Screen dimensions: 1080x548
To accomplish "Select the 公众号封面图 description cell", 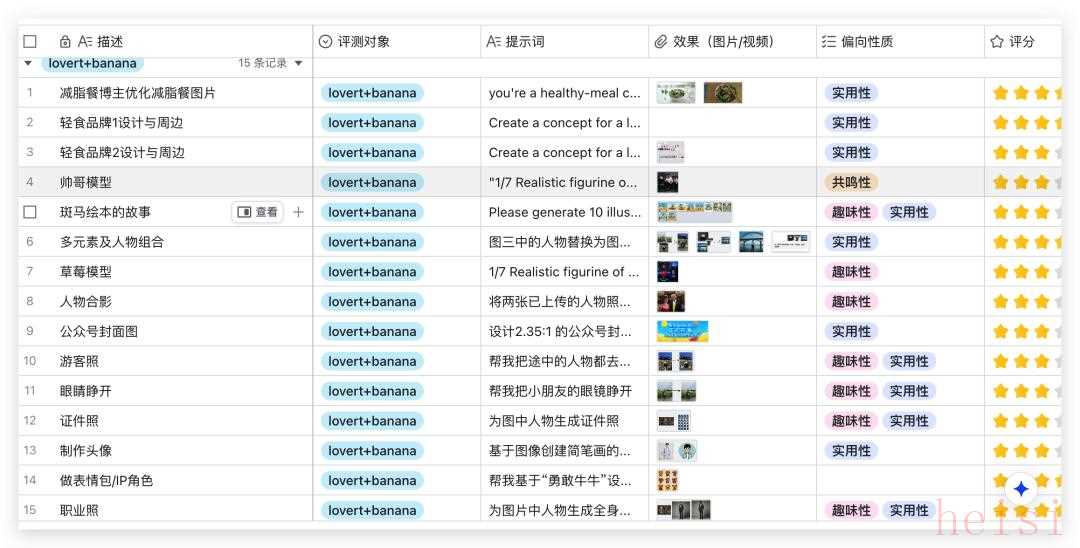I will point(99,331).
